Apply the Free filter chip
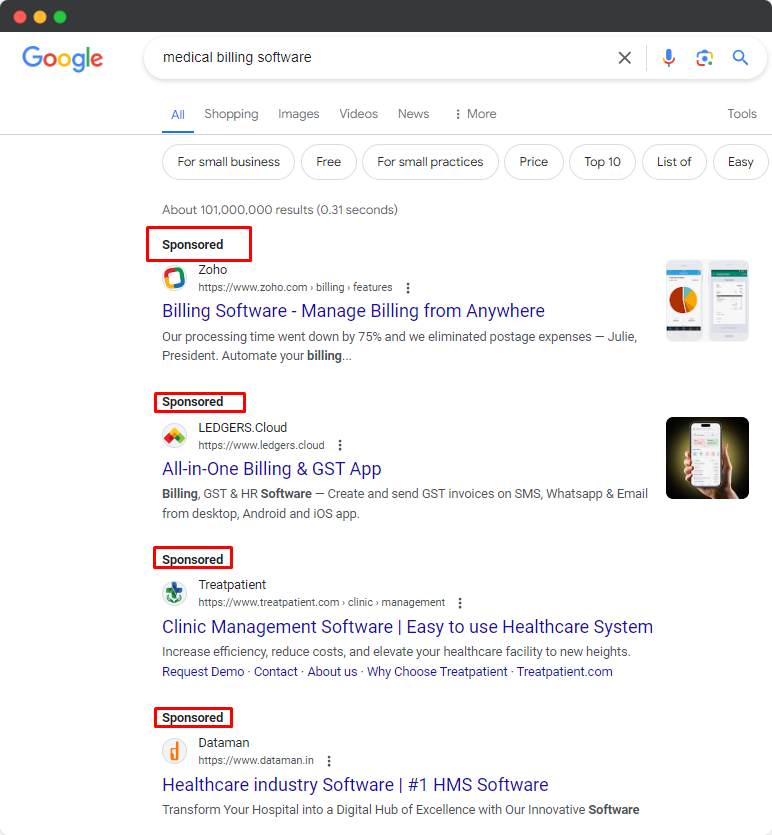Image resolution: width=772 pixels, height=835 pixels. 328,162
